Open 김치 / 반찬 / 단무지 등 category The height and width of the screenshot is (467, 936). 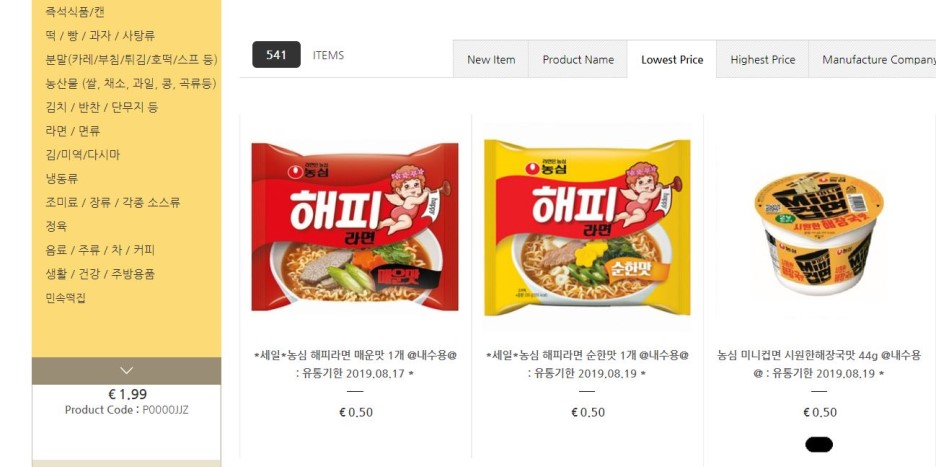pos(101,107)
